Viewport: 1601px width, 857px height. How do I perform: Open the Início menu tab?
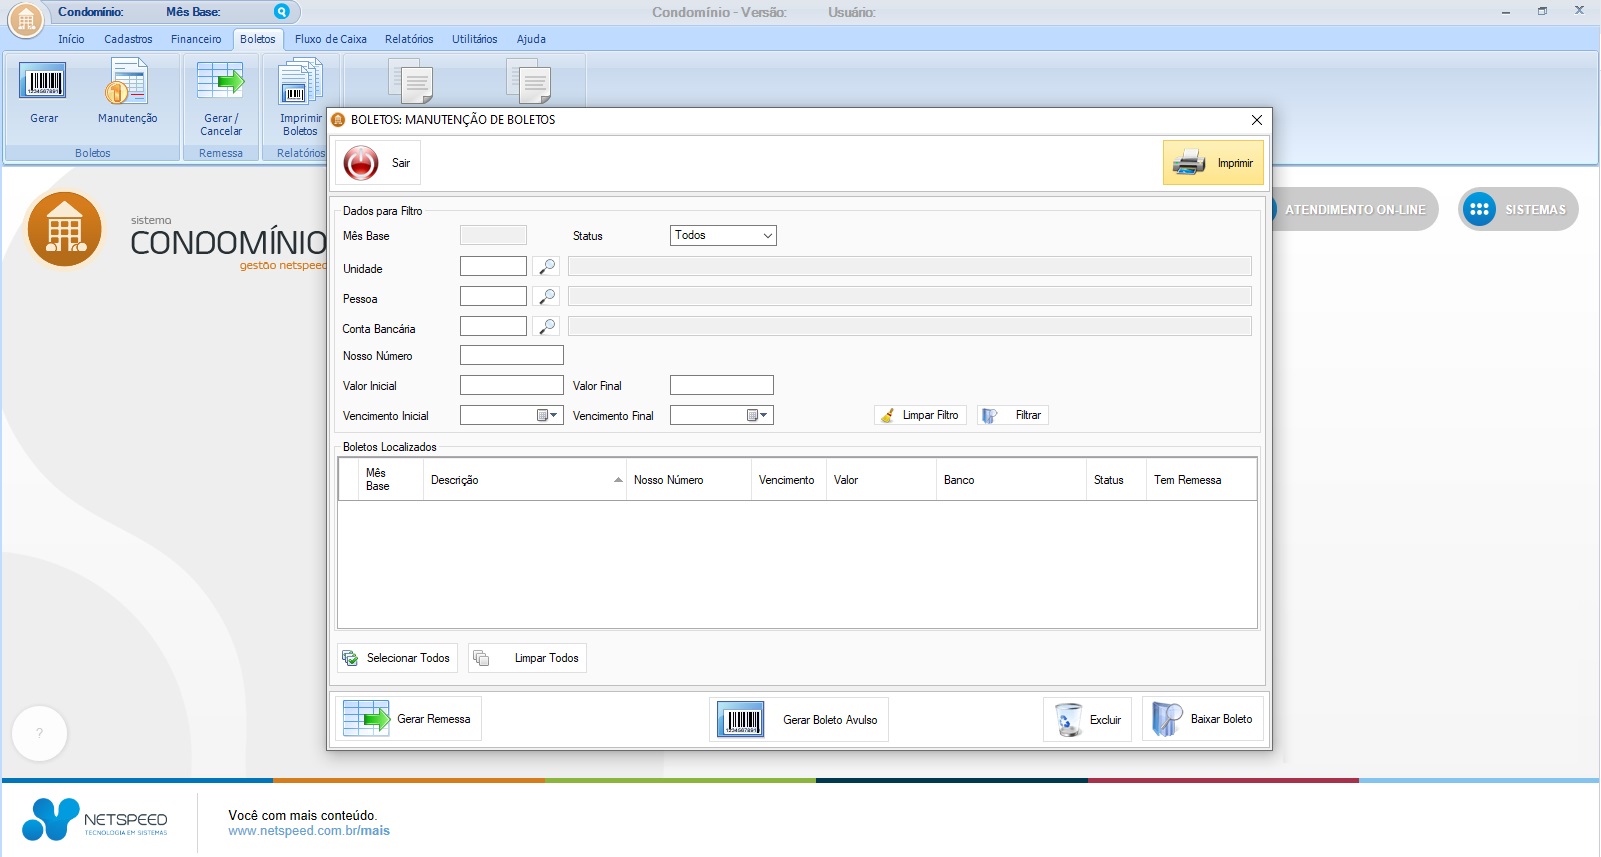point(71,39)
